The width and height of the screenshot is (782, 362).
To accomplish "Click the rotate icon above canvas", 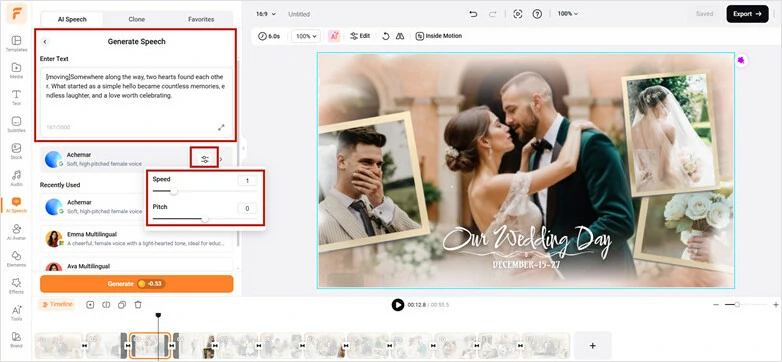I will pos(385,36).
